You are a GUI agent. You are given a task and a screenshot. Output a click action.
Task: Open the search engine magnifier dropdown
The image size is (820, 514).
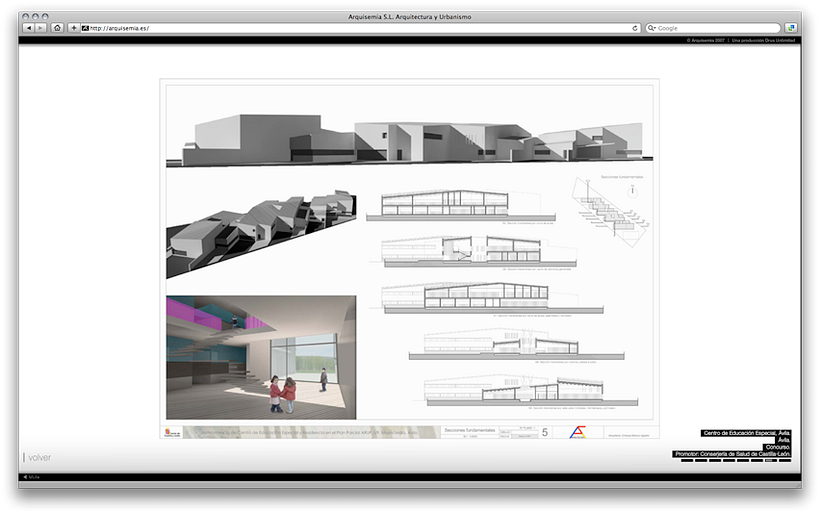pos(652,28)
